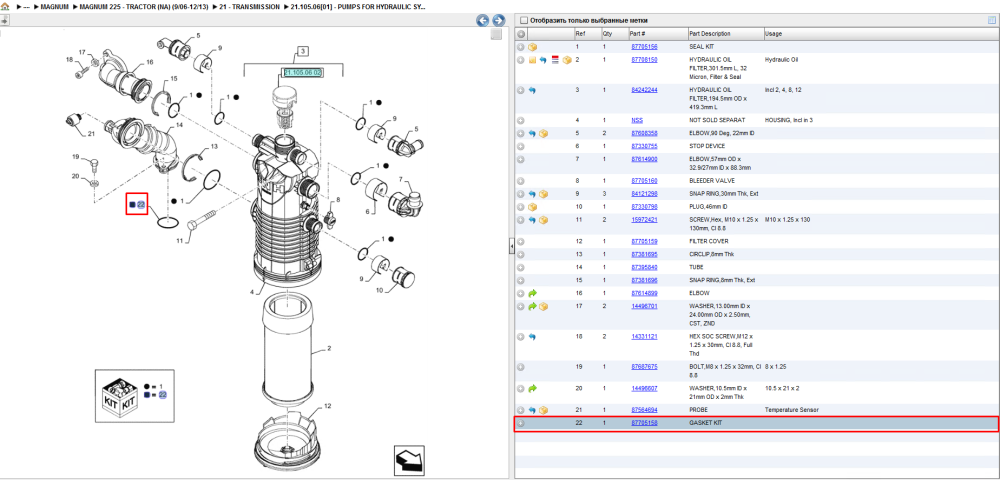1000x480 pixels.
Task: Add TUBE row via plus icon
Action: pyautogui.click(x=520, y=268)
